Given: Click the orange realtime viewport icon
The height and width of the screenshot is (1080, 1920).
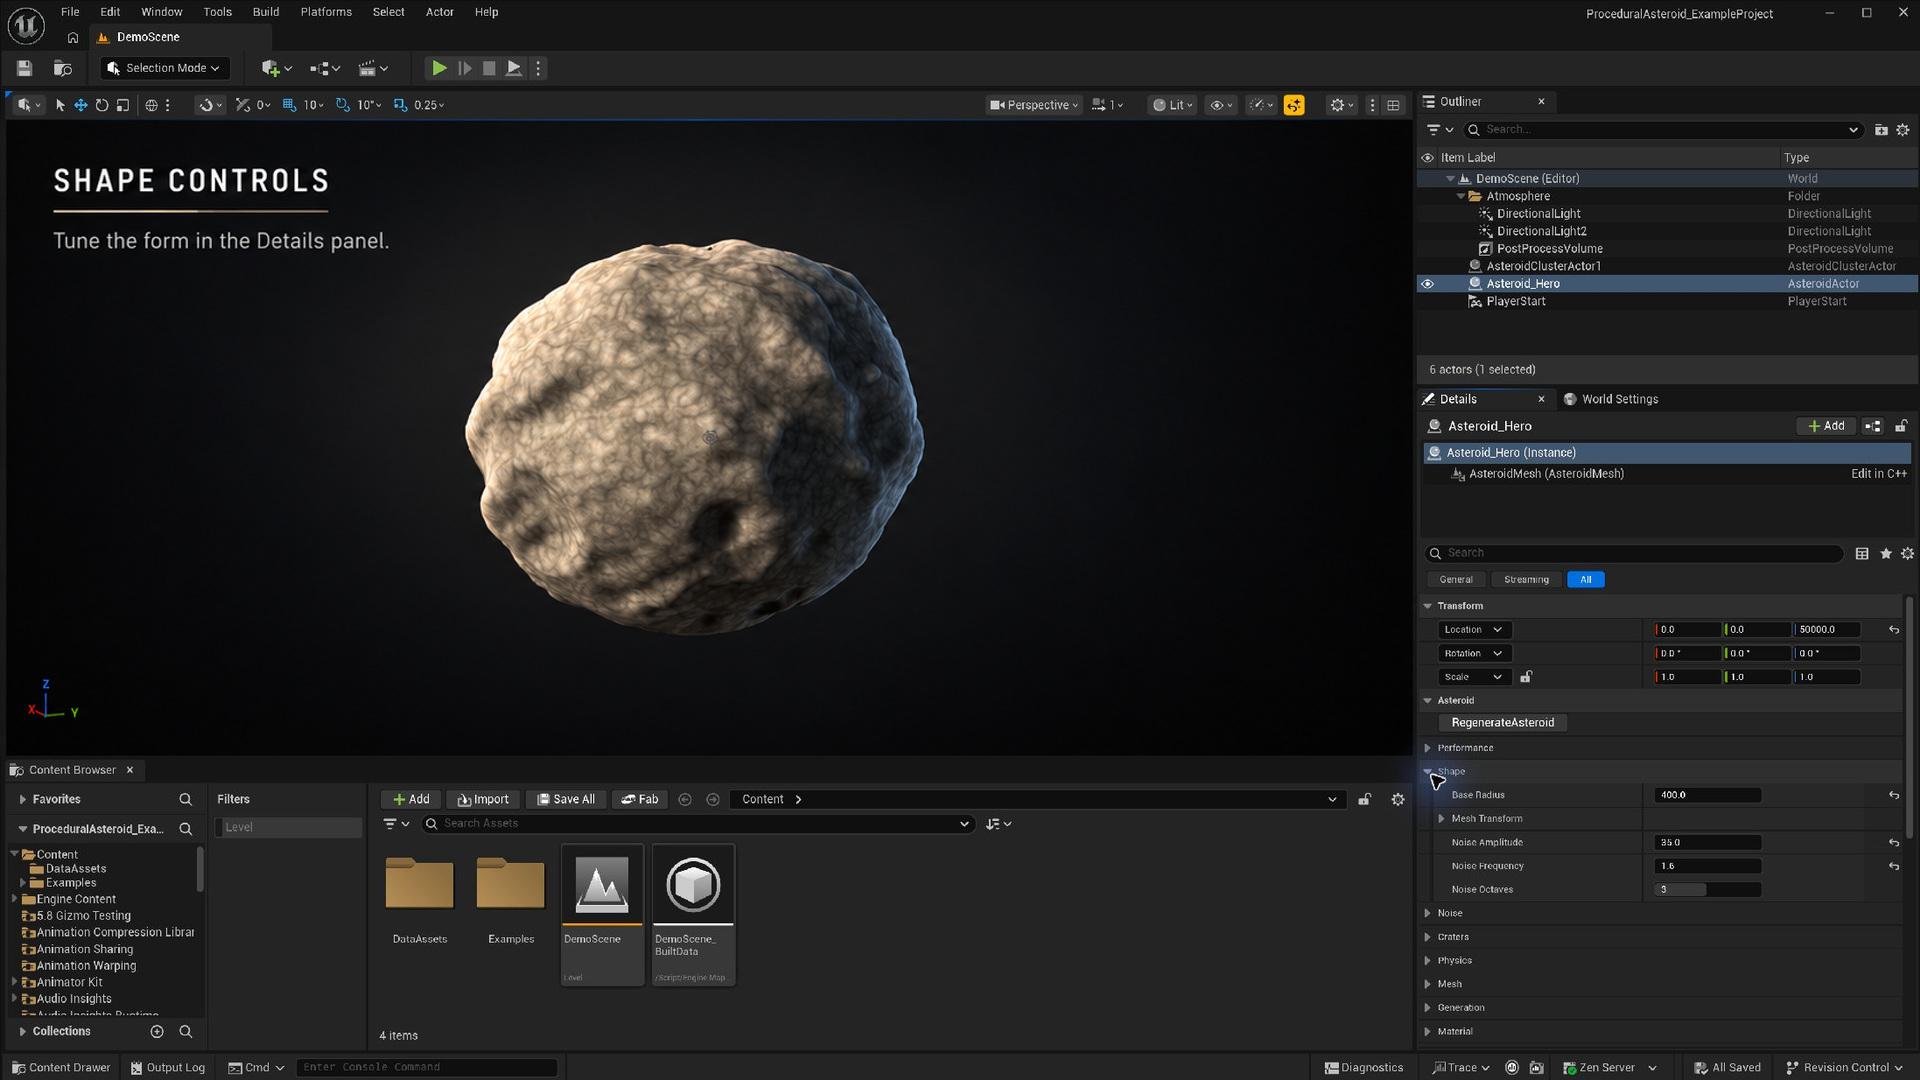Looking at the screenshot, I should coord(1294,105).
